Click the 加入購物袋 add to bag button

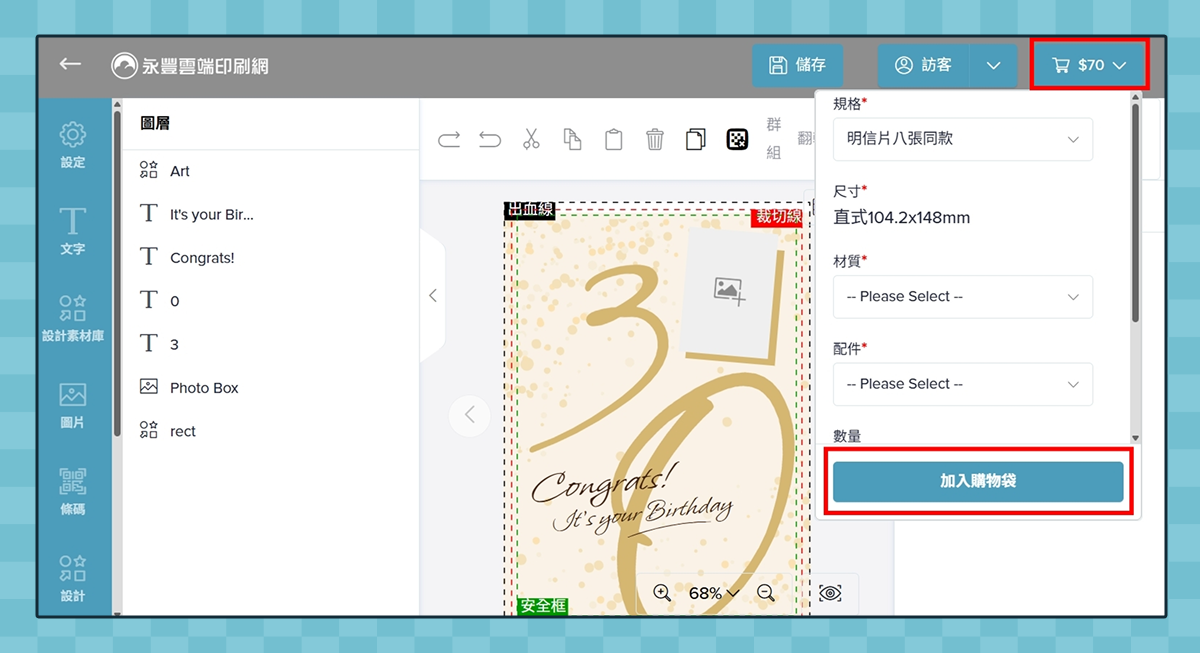pyautogui.click(x=978, y=481)
